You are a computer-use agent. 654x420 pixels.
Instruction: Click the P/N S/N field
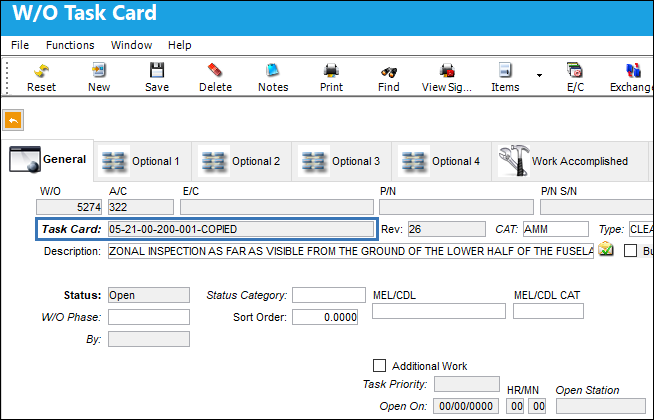click(x=596, y=207)
